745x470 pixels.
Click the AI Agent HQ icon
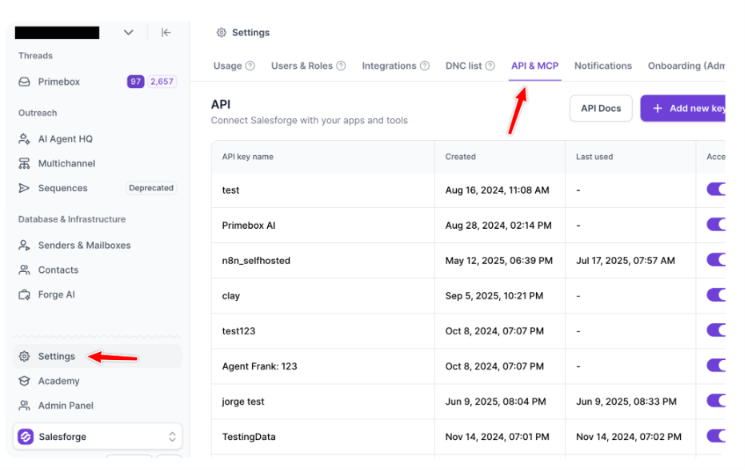click(x=24, y=139)
